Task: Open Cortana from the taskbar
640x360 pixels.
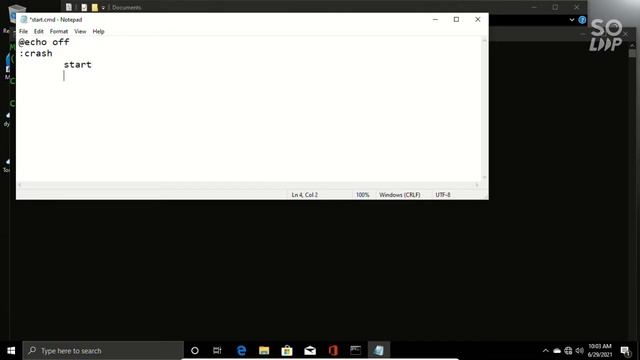Action: (x=195, y=351)
